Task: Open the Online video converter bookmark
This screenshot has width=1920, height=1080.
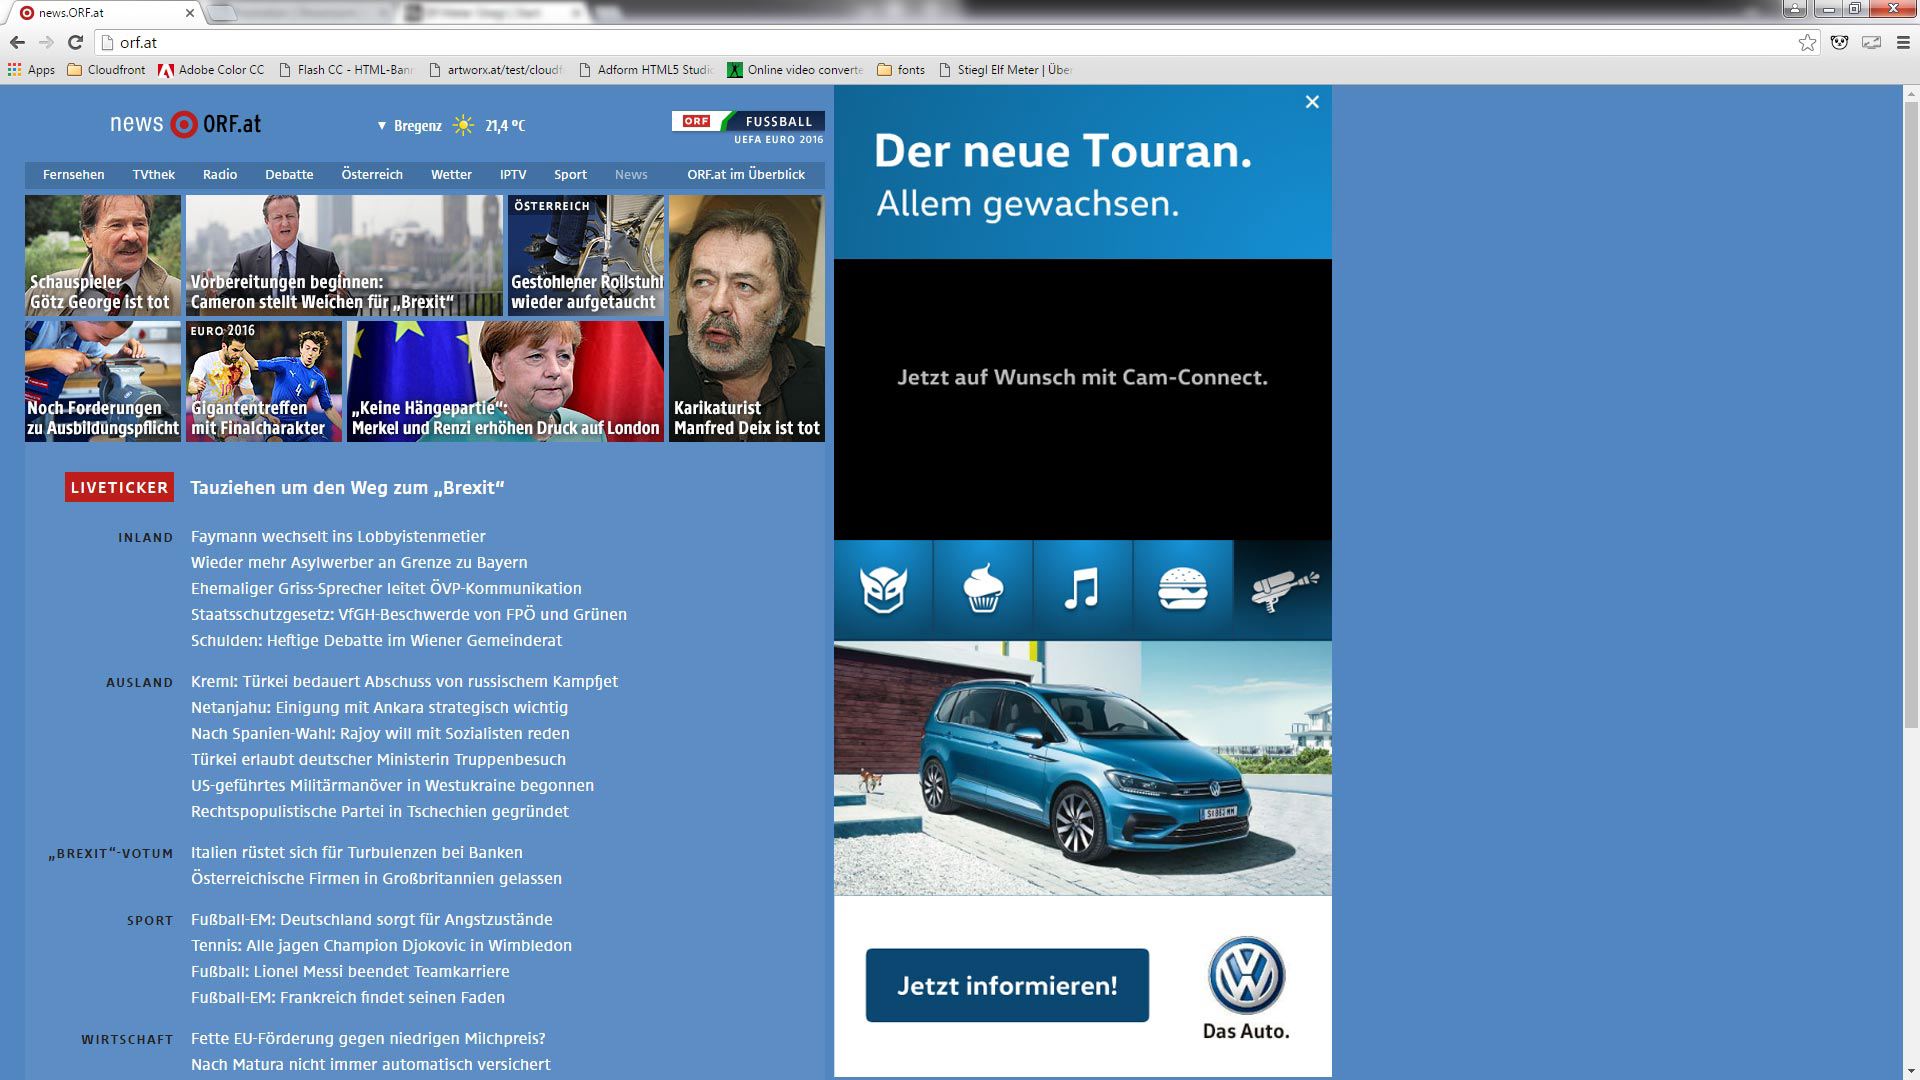Action: pyautogui.click(x=795, y=70)
